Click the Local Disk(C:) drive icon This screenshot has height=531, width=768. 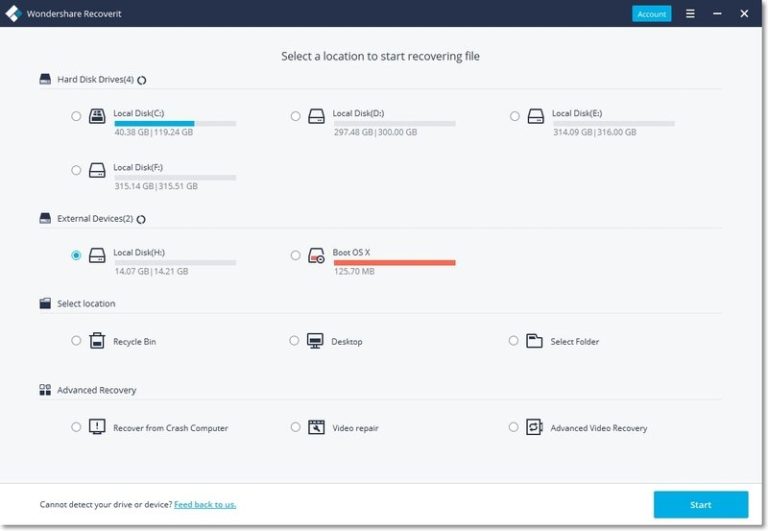(x=97, y=116)
